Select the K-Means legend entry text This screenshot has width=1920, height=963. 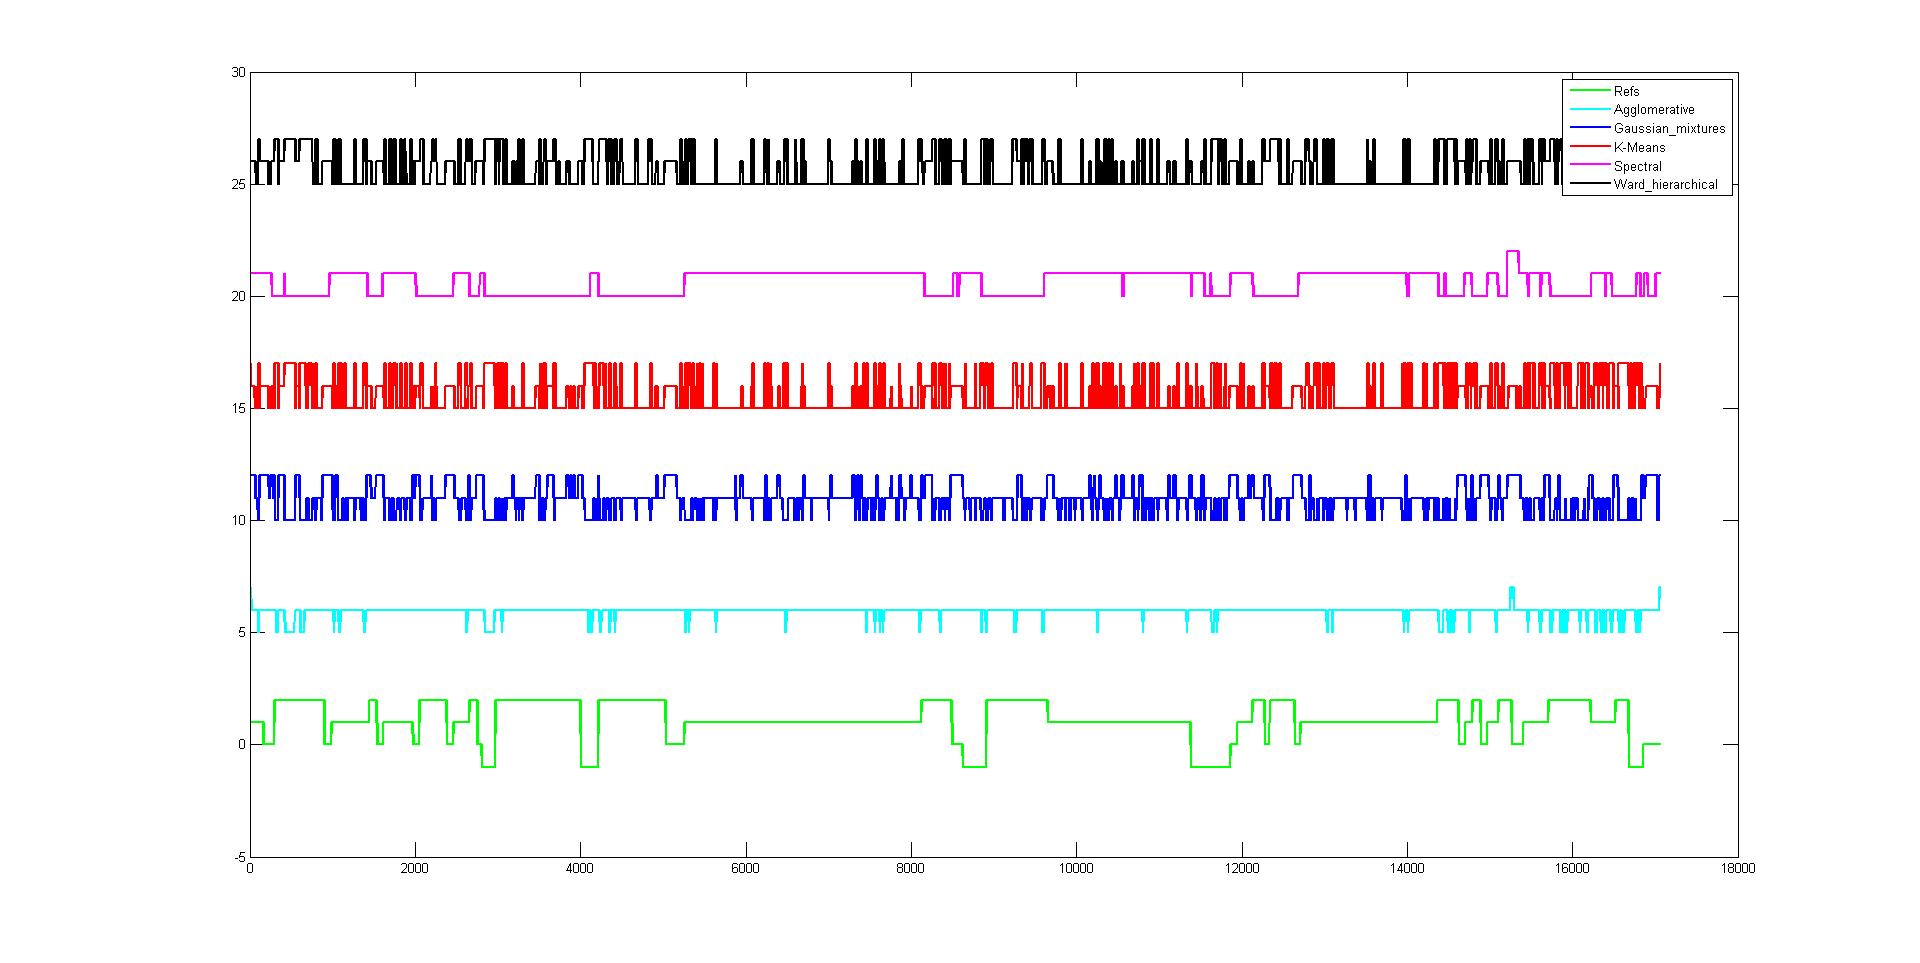[x=1639, y=147]
